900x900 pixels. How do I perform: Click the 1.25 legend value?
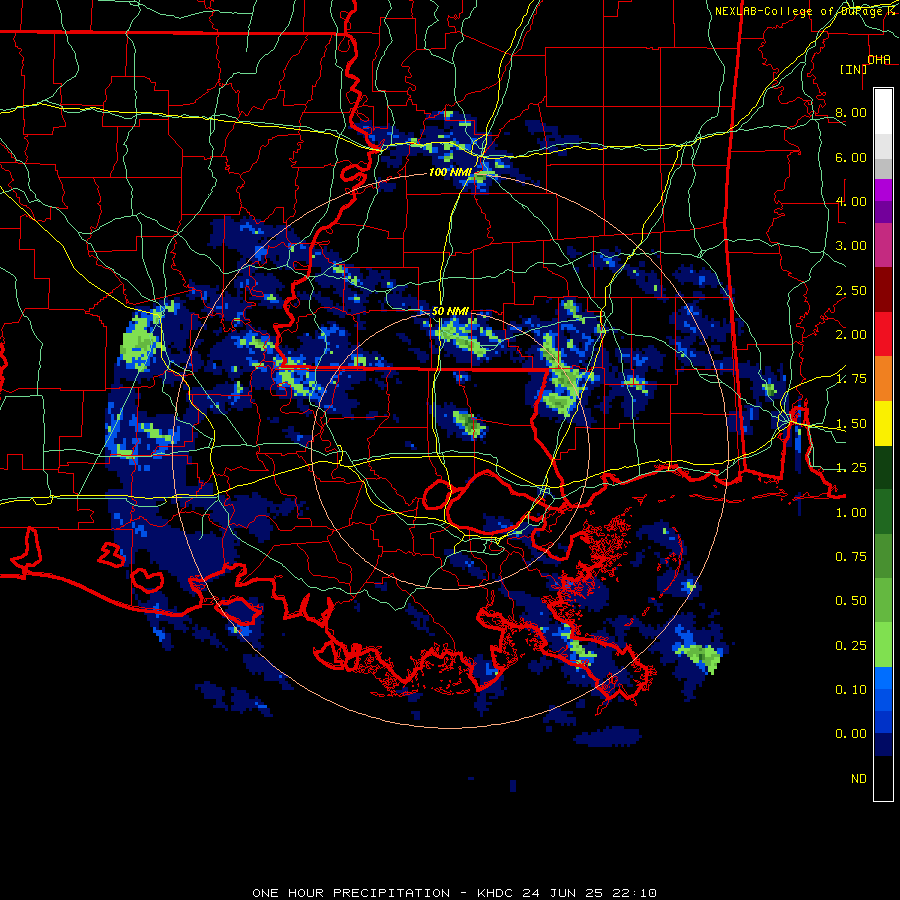(851, 468)
